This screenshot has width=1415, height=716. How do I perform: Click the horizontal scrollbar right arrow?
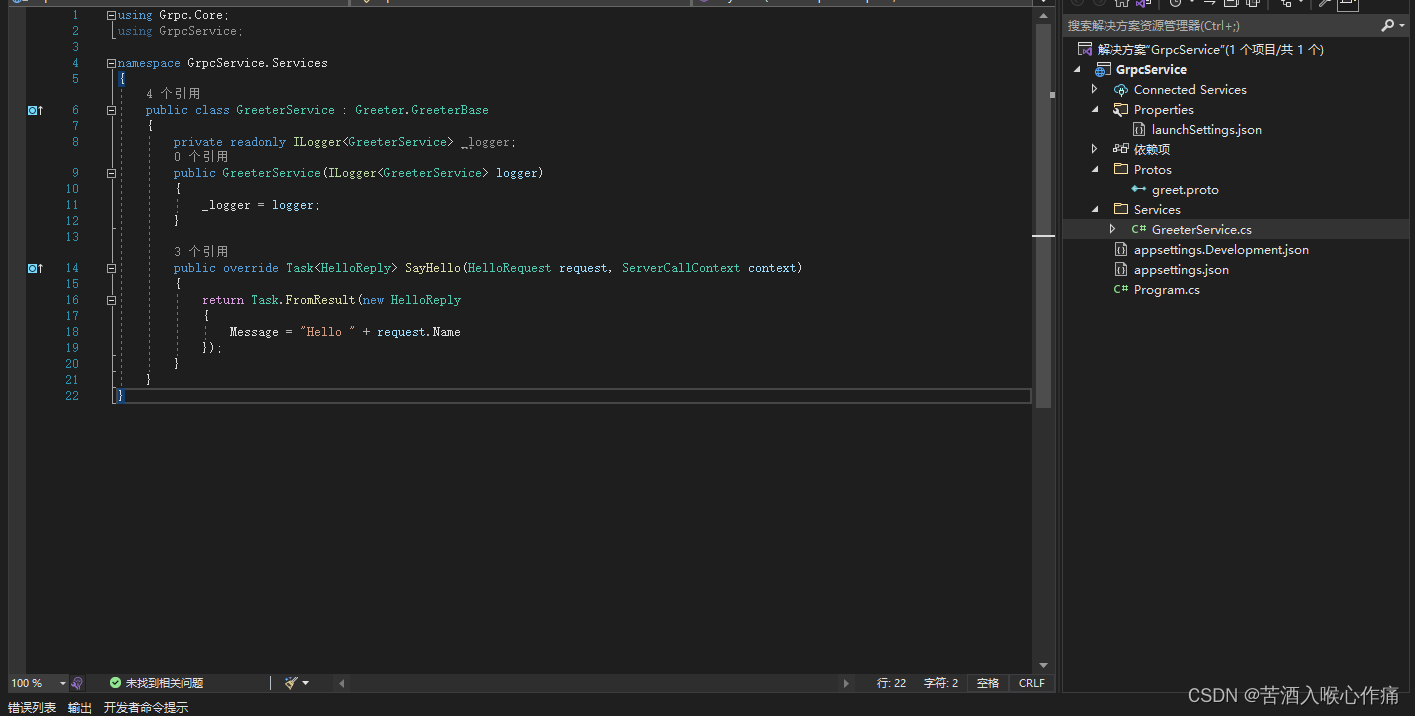click(x=846, y=683)
